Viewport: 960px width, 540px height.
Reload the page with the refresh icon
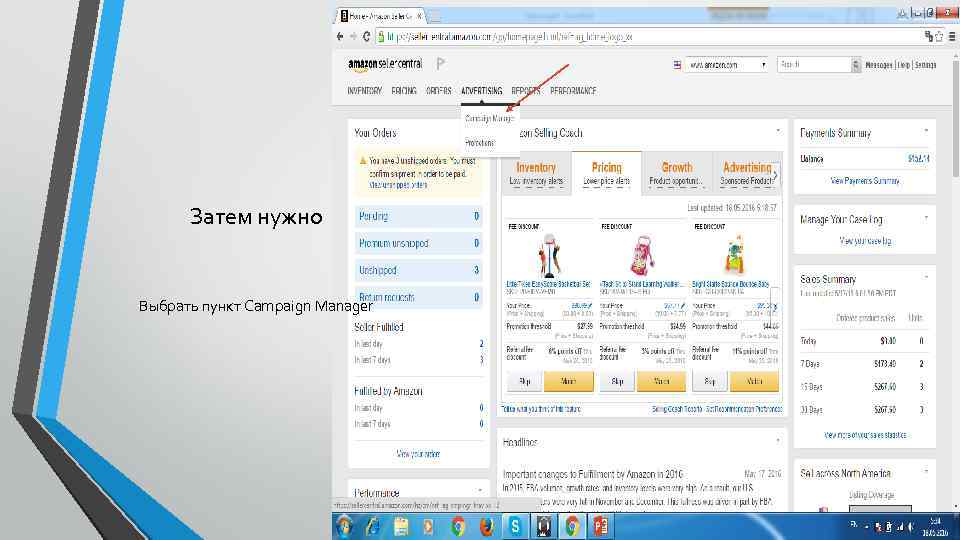click(x=366, y=37)
